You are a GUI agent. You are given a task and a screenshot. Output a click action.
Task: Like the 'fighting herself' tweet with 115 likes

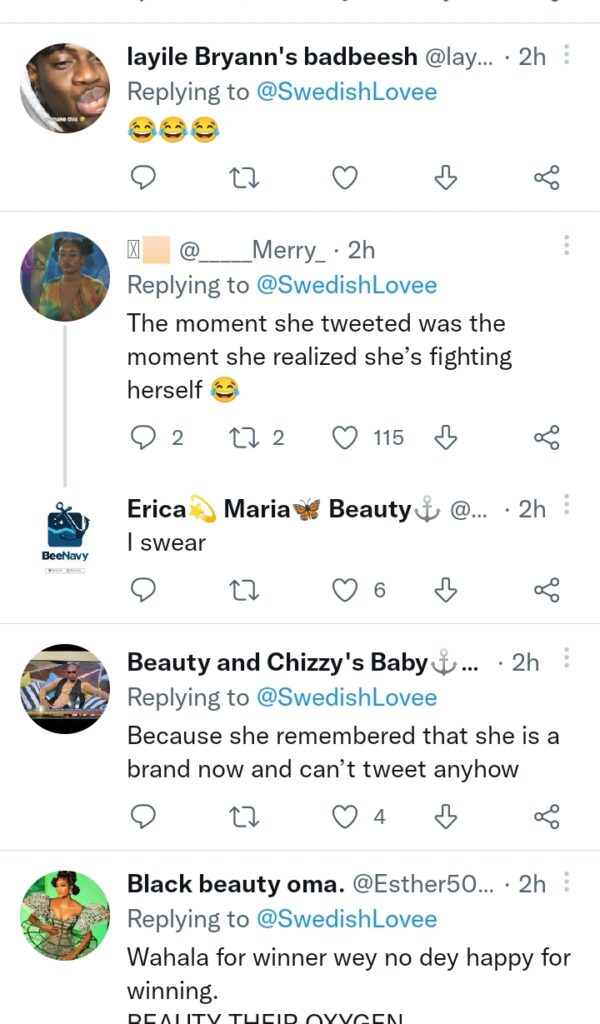coord(345,437)
